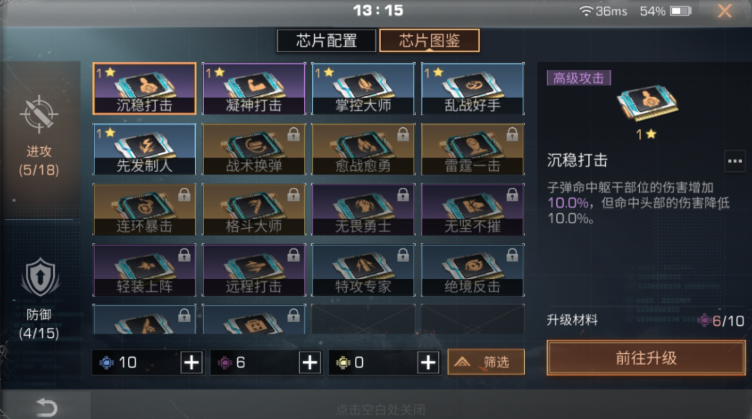This screenshot has height=419, width=752.
Task: Select the 先发制人 chip card
Action: (x=144, y=149)
